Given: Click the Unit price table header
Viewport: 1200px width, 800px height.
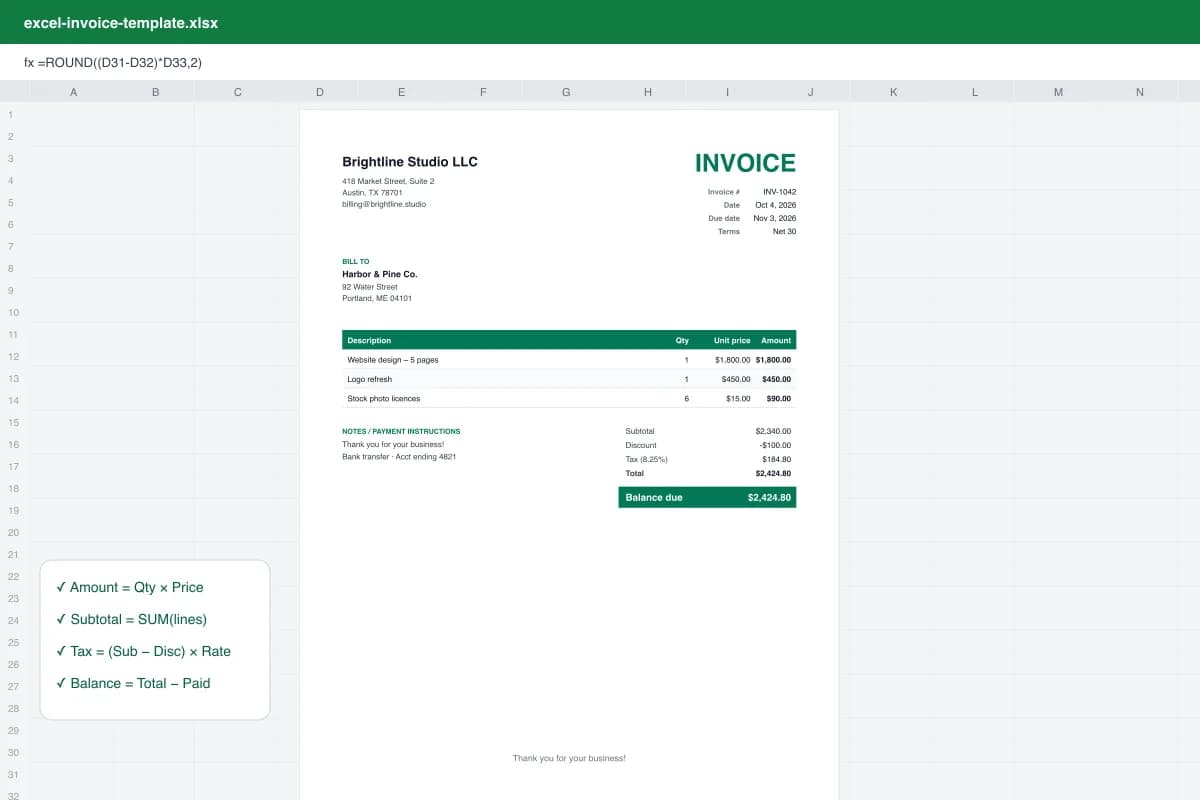Looking at the screenshot, I should click(732, 340).
